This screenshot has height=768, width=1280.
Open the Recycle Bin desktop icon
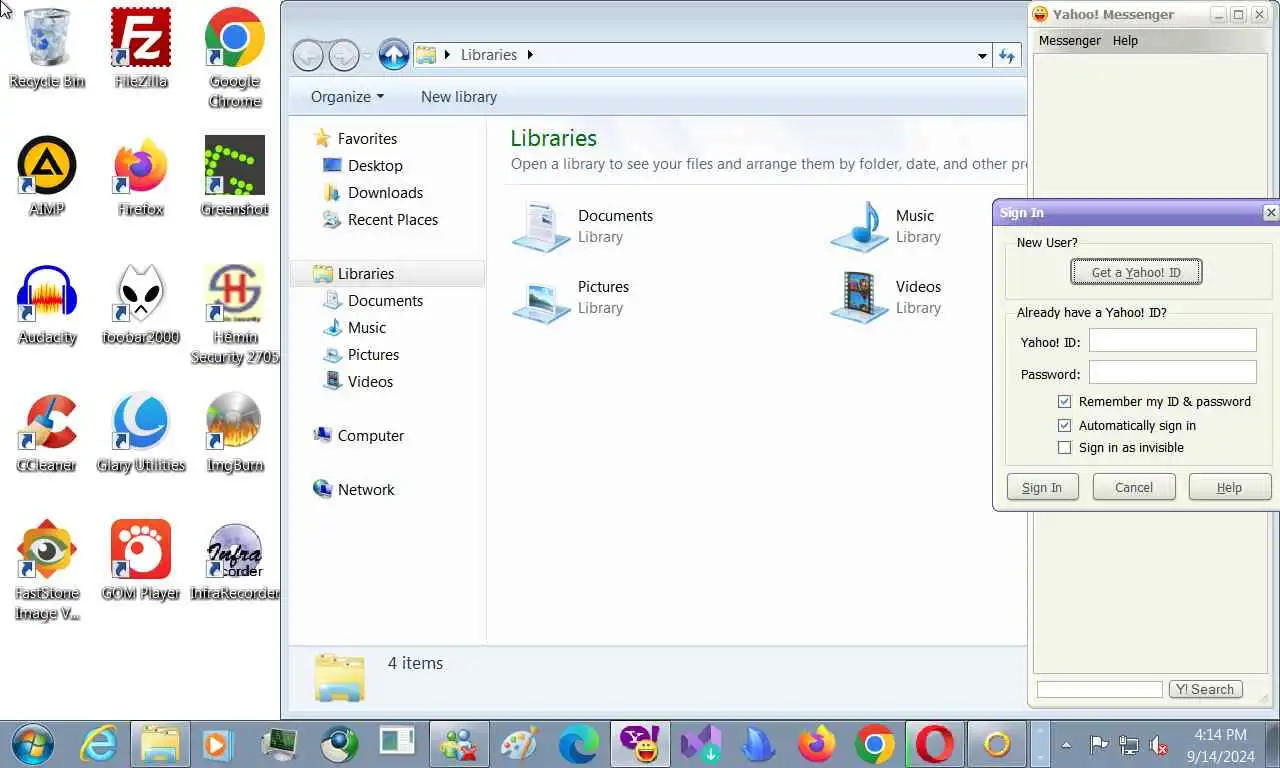46,48
